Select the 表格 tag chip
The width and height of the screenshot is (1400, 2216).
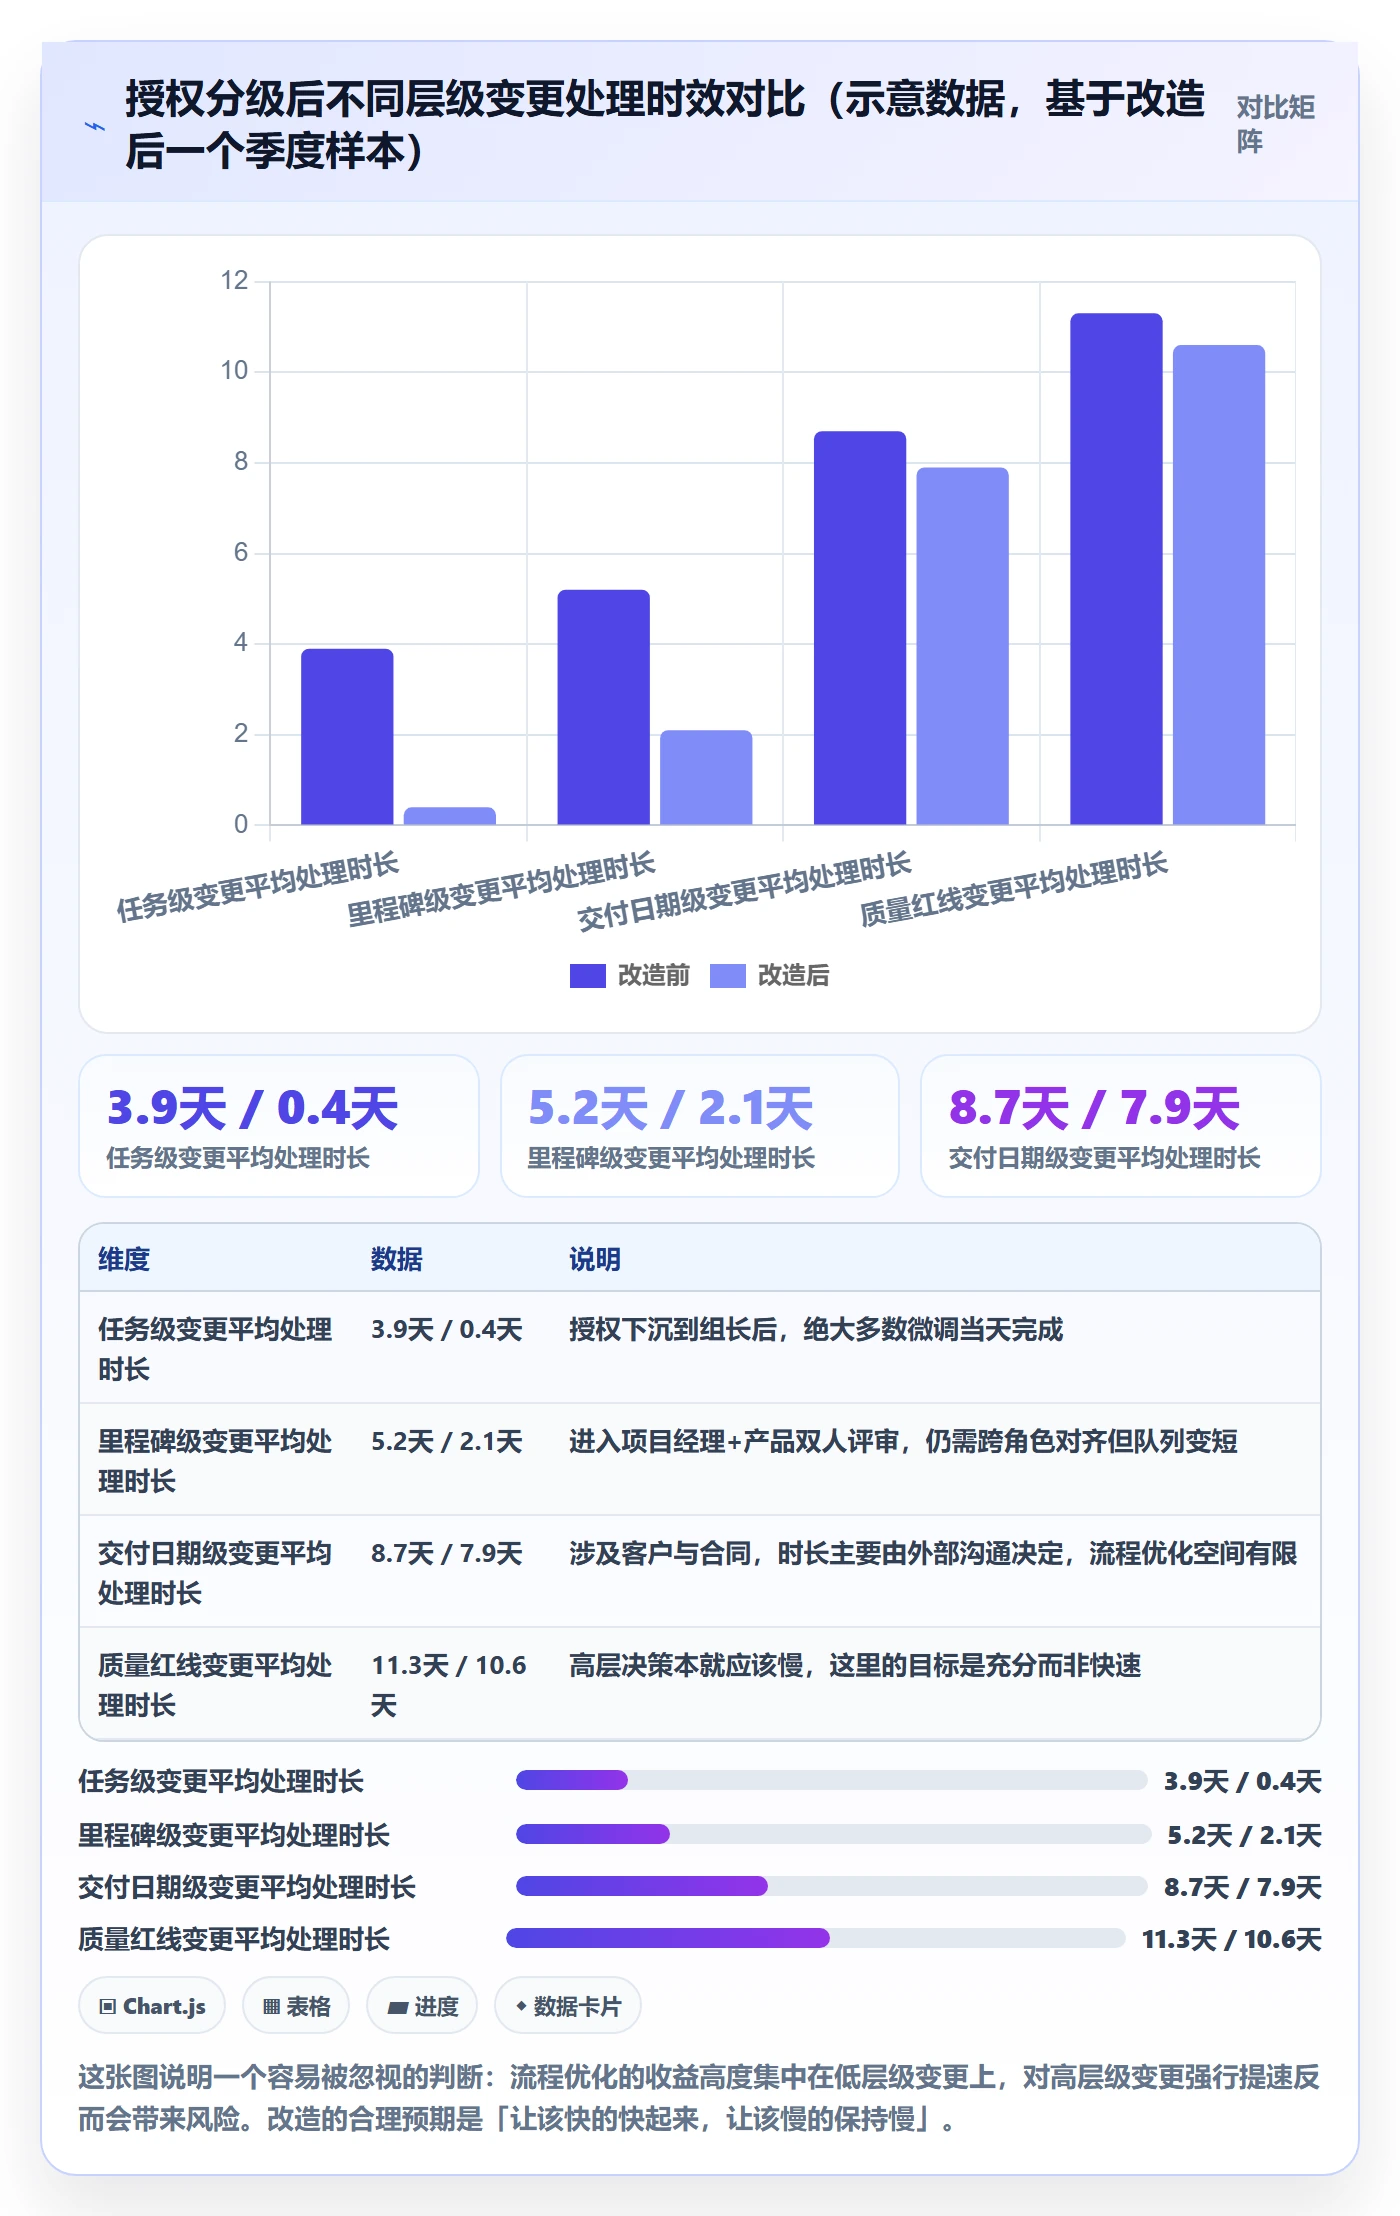click(x=296, y=2005)
